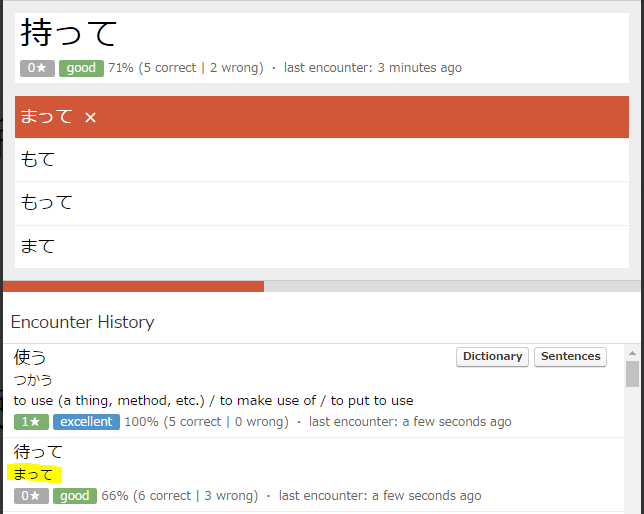Click the red quiz progress bar
Screen dimensions: 644x514
pos(133,286)
